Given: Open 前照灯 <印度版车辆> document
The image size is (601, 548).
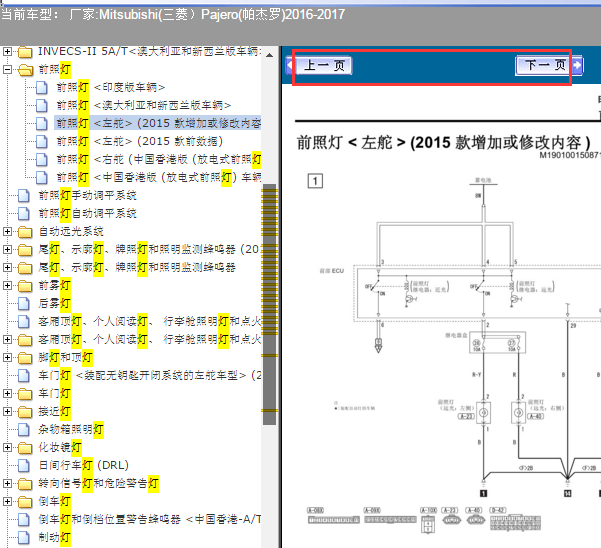Looking at the screenshot, I should pos(111,87).
